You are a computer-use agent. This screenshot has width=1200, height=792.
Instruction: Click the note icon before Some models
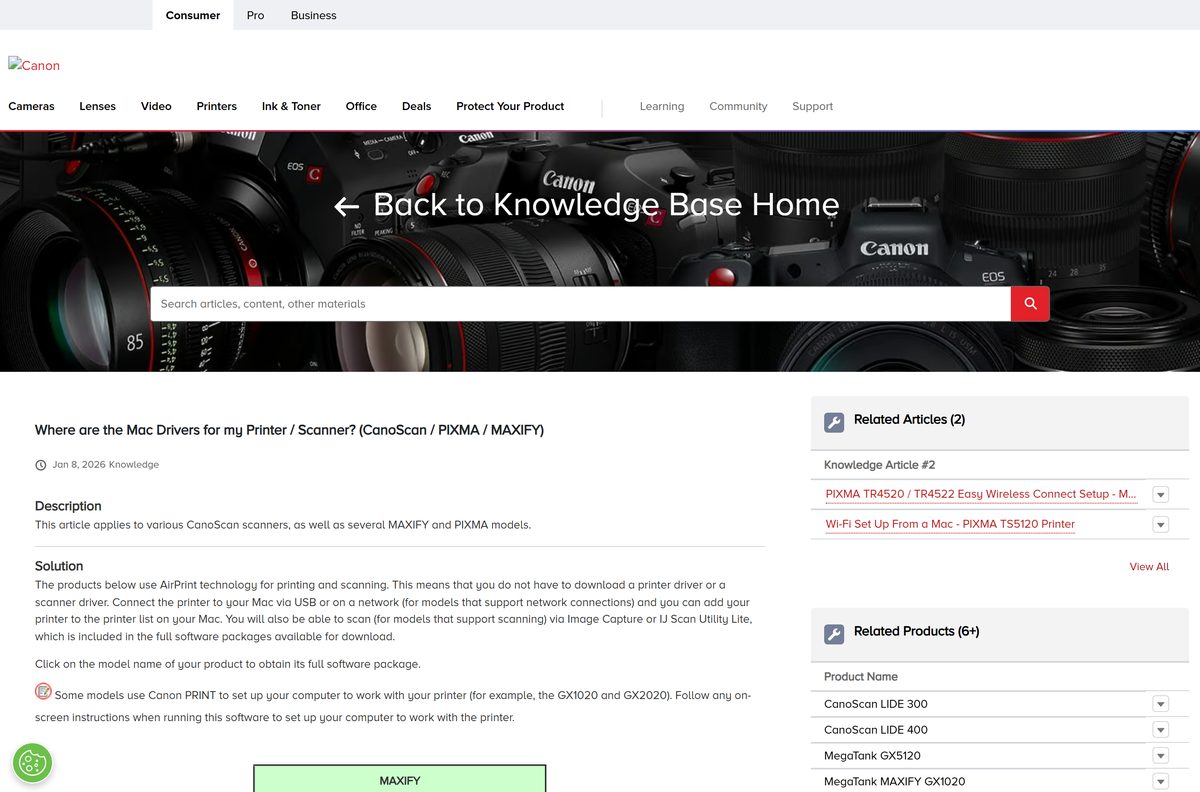point(43,692)
